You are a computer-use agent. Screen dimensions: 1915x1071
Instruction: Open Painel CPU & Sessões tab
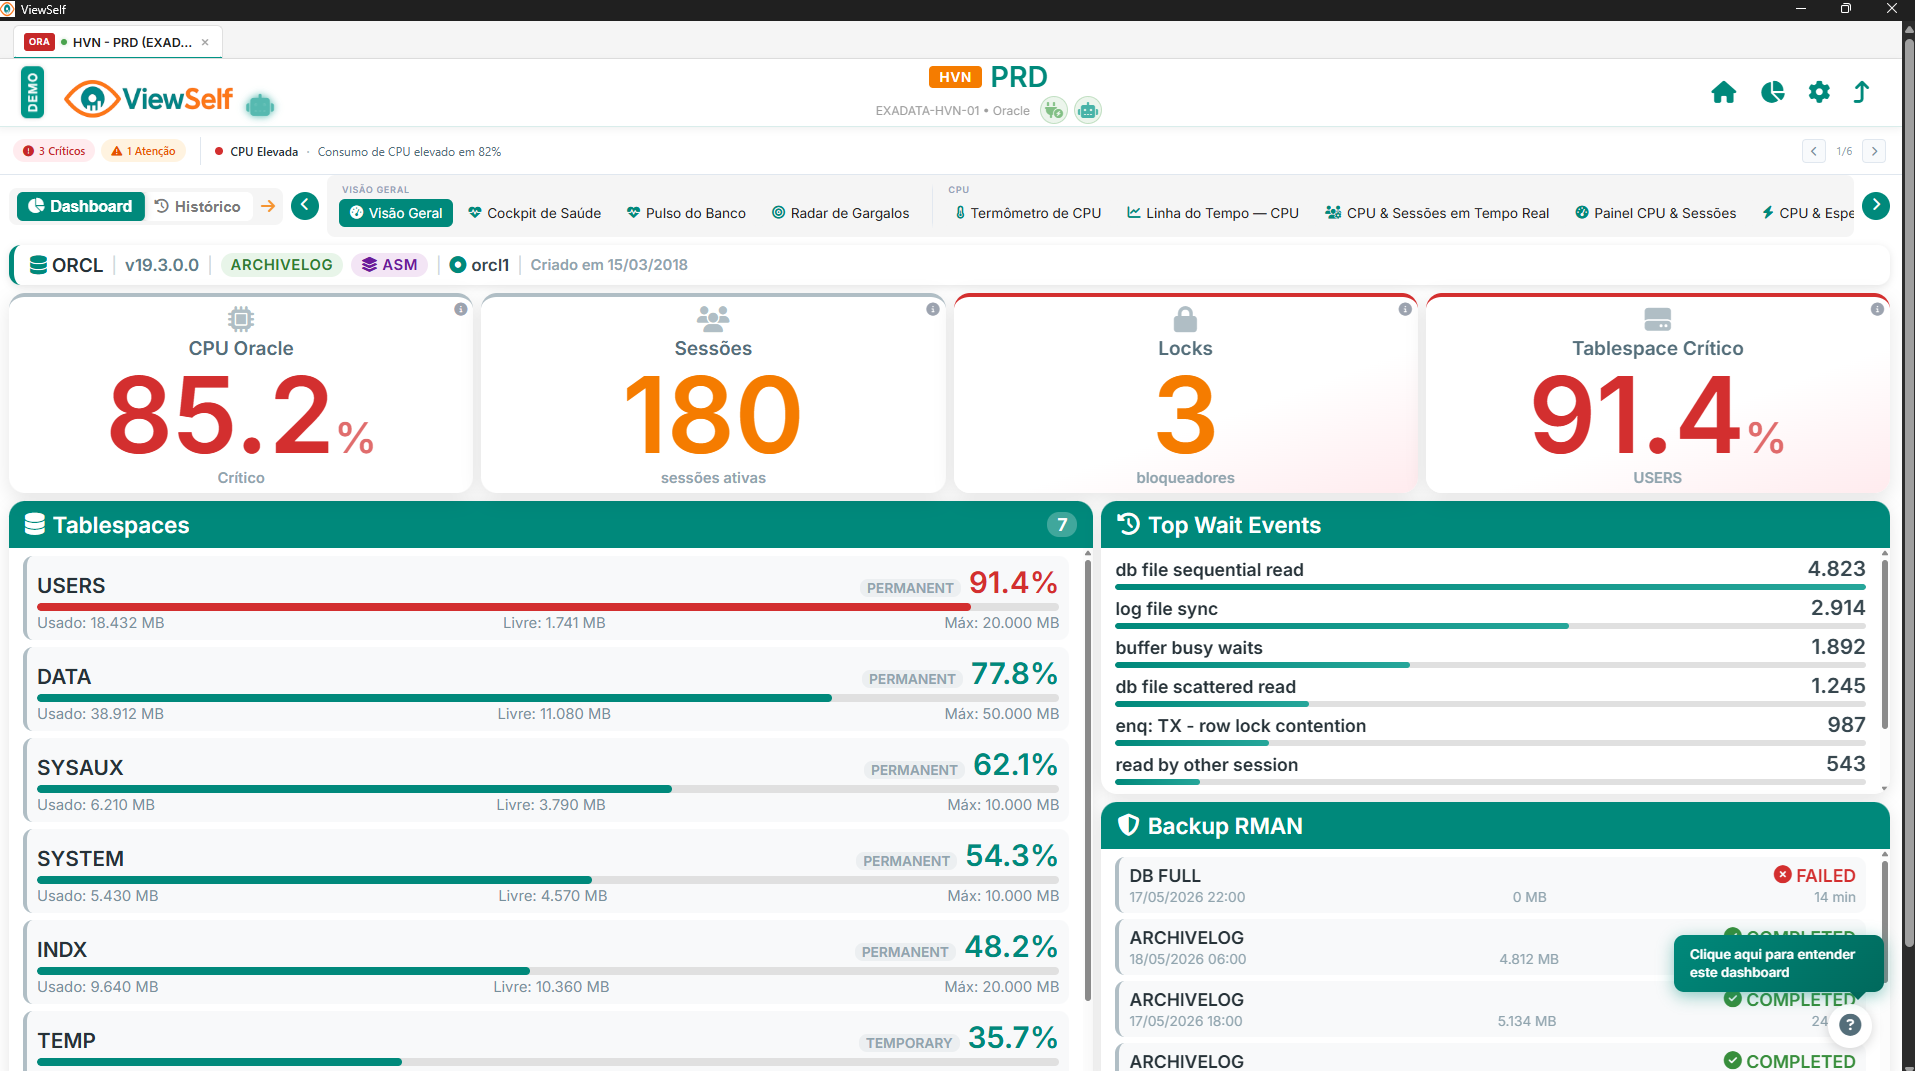(1656, 213)
